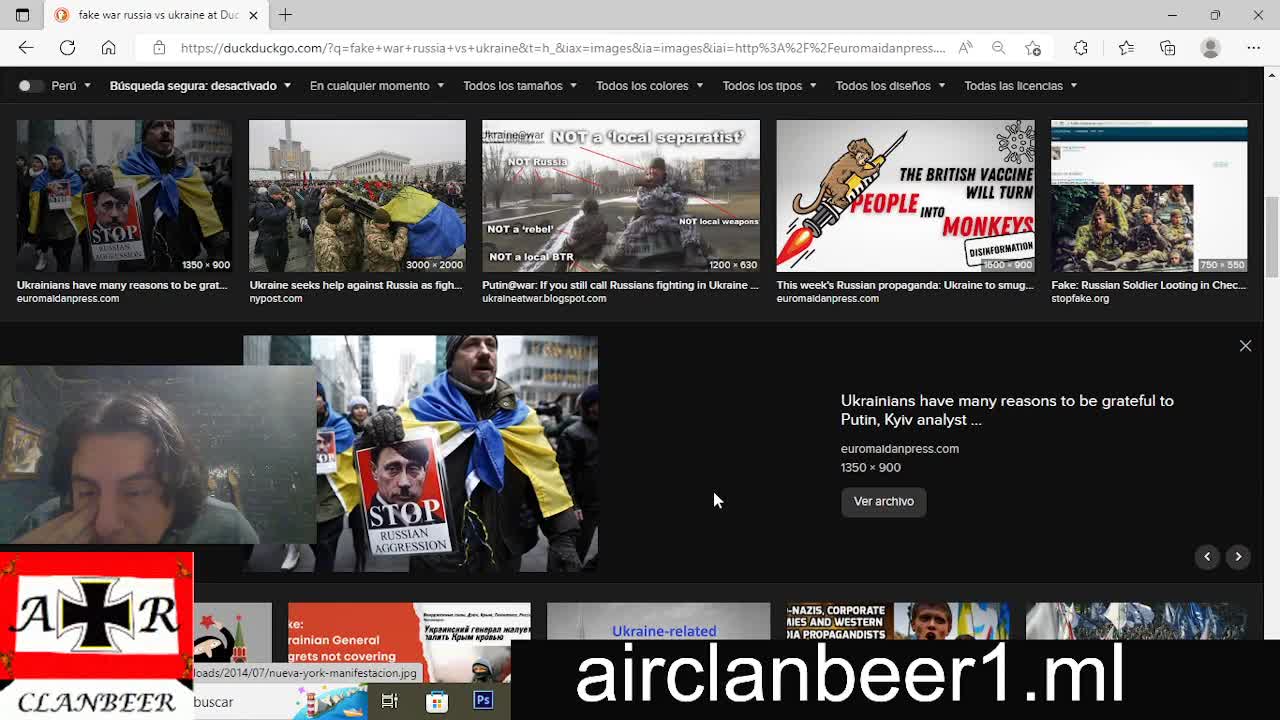Open Fake: Russian Soldier Looting caption
This screenshot has height=720, width=1280.
click(1149, 285)
